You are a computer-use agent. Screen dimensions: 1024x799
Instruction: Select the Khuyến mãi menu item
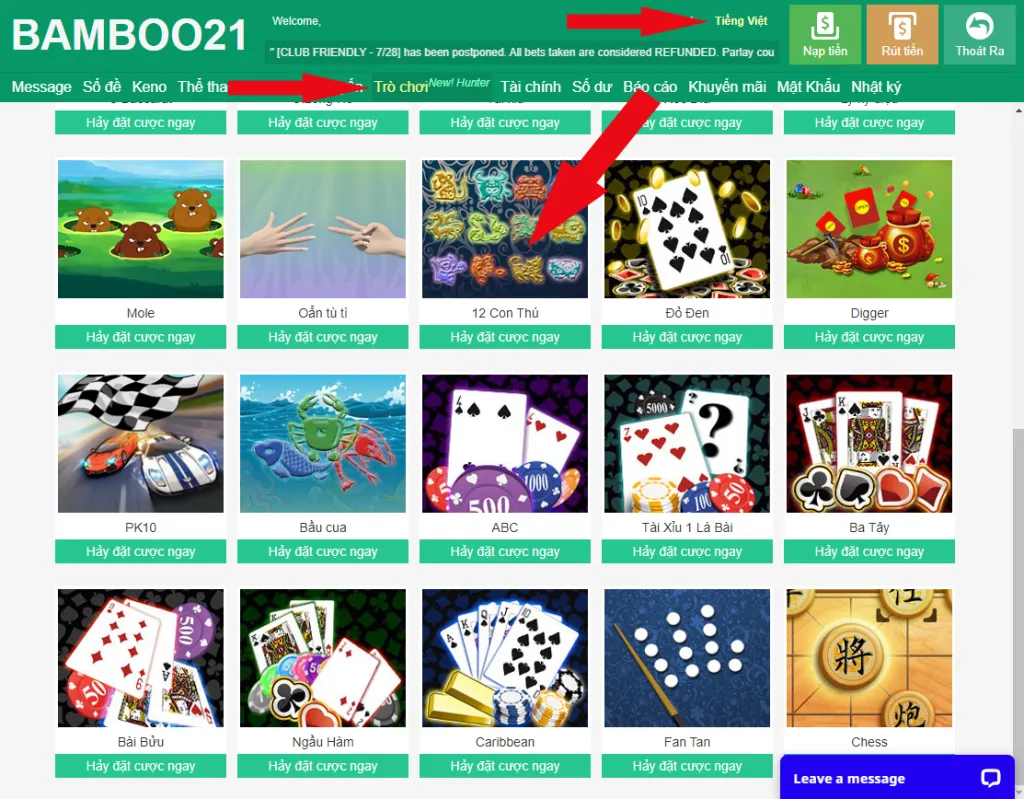[727, 87]
